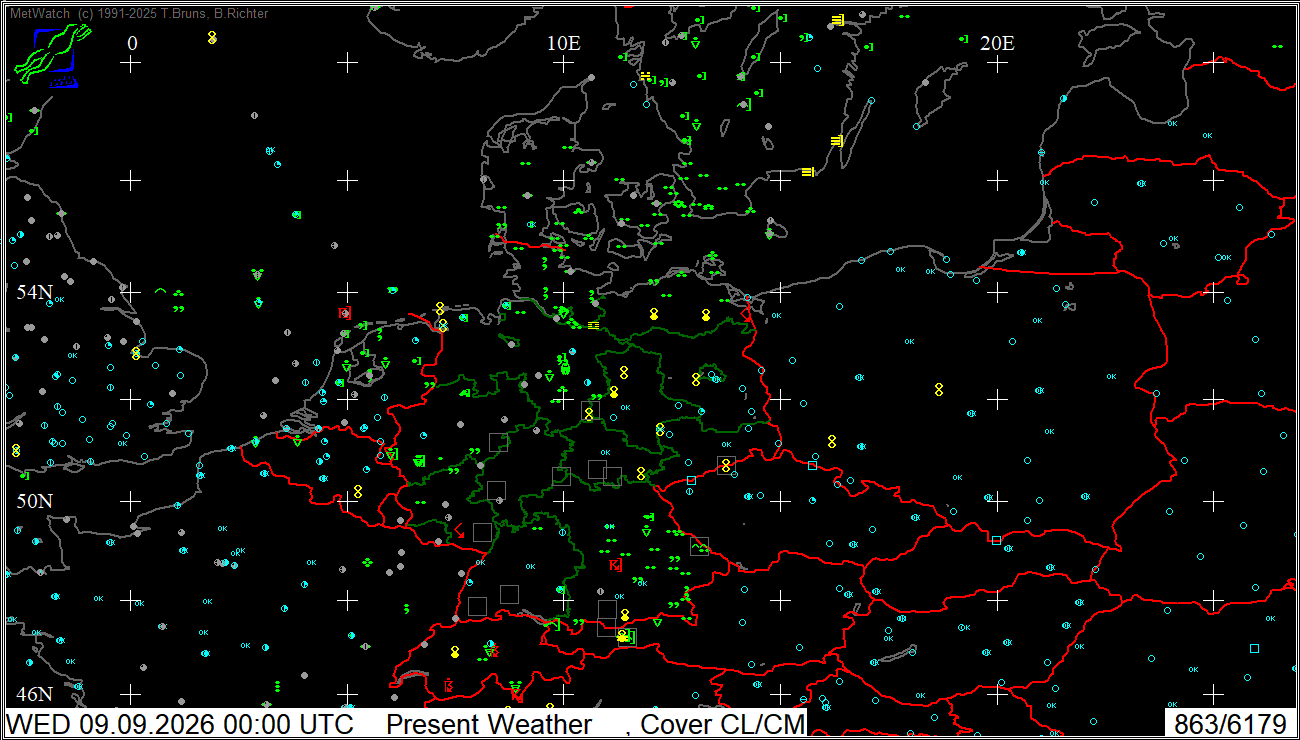Click the 20E longitude label
This screenshot has width=1300, height=740.
[997, 43]
